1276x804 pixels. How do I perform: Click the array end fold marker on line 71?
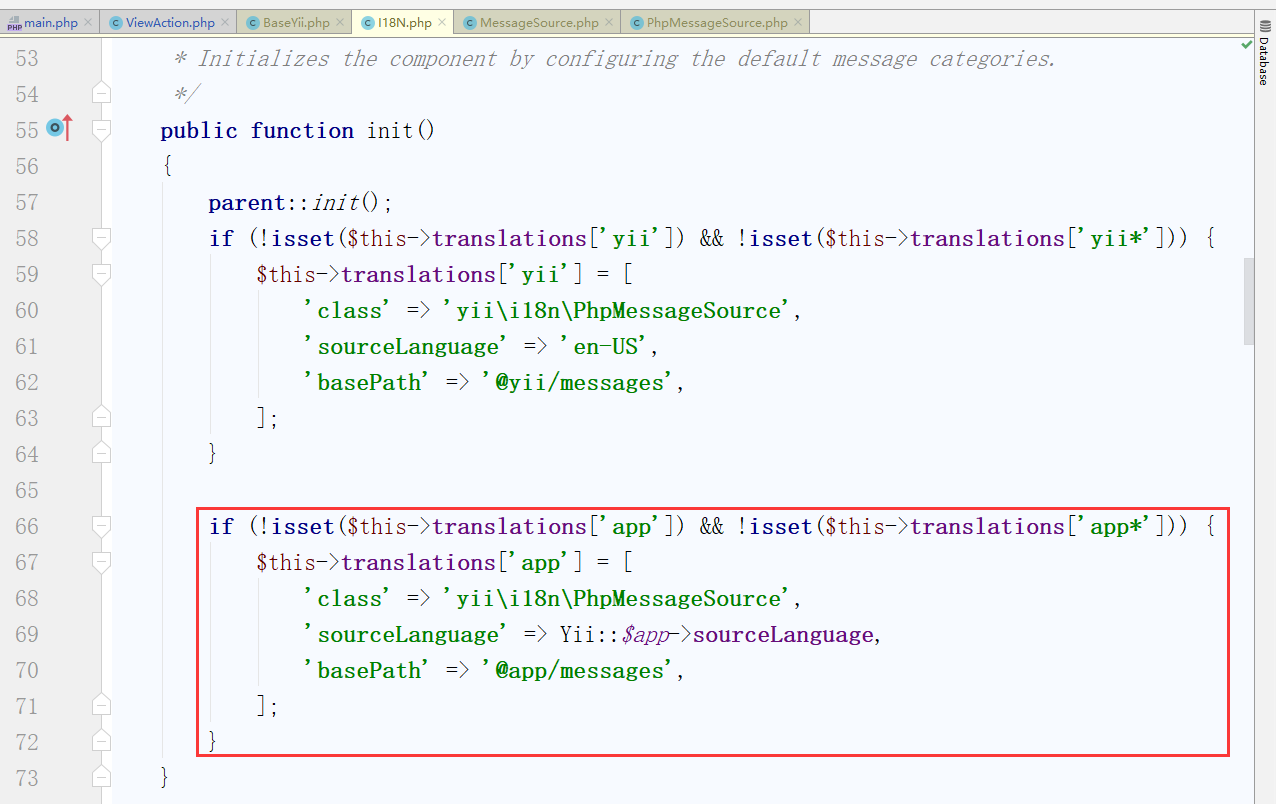tap(101, 706)
